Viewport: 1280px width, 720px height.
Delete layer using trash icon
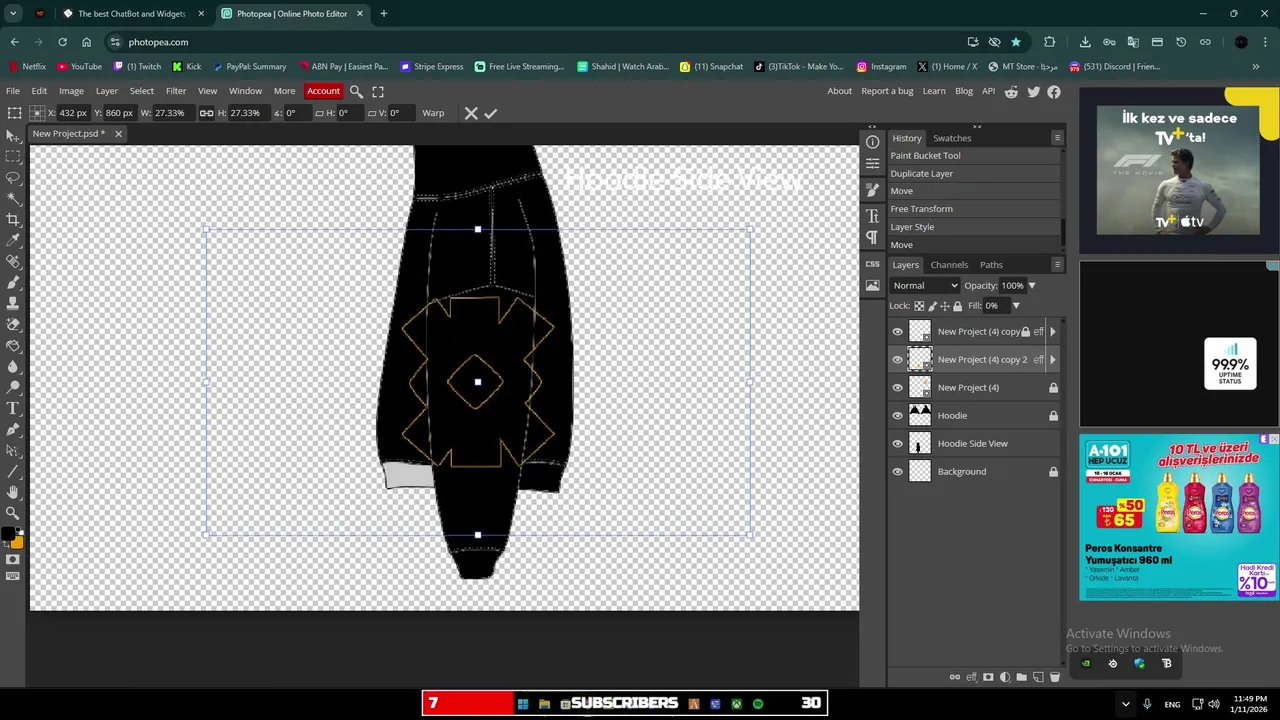[x=1054, y=677]
